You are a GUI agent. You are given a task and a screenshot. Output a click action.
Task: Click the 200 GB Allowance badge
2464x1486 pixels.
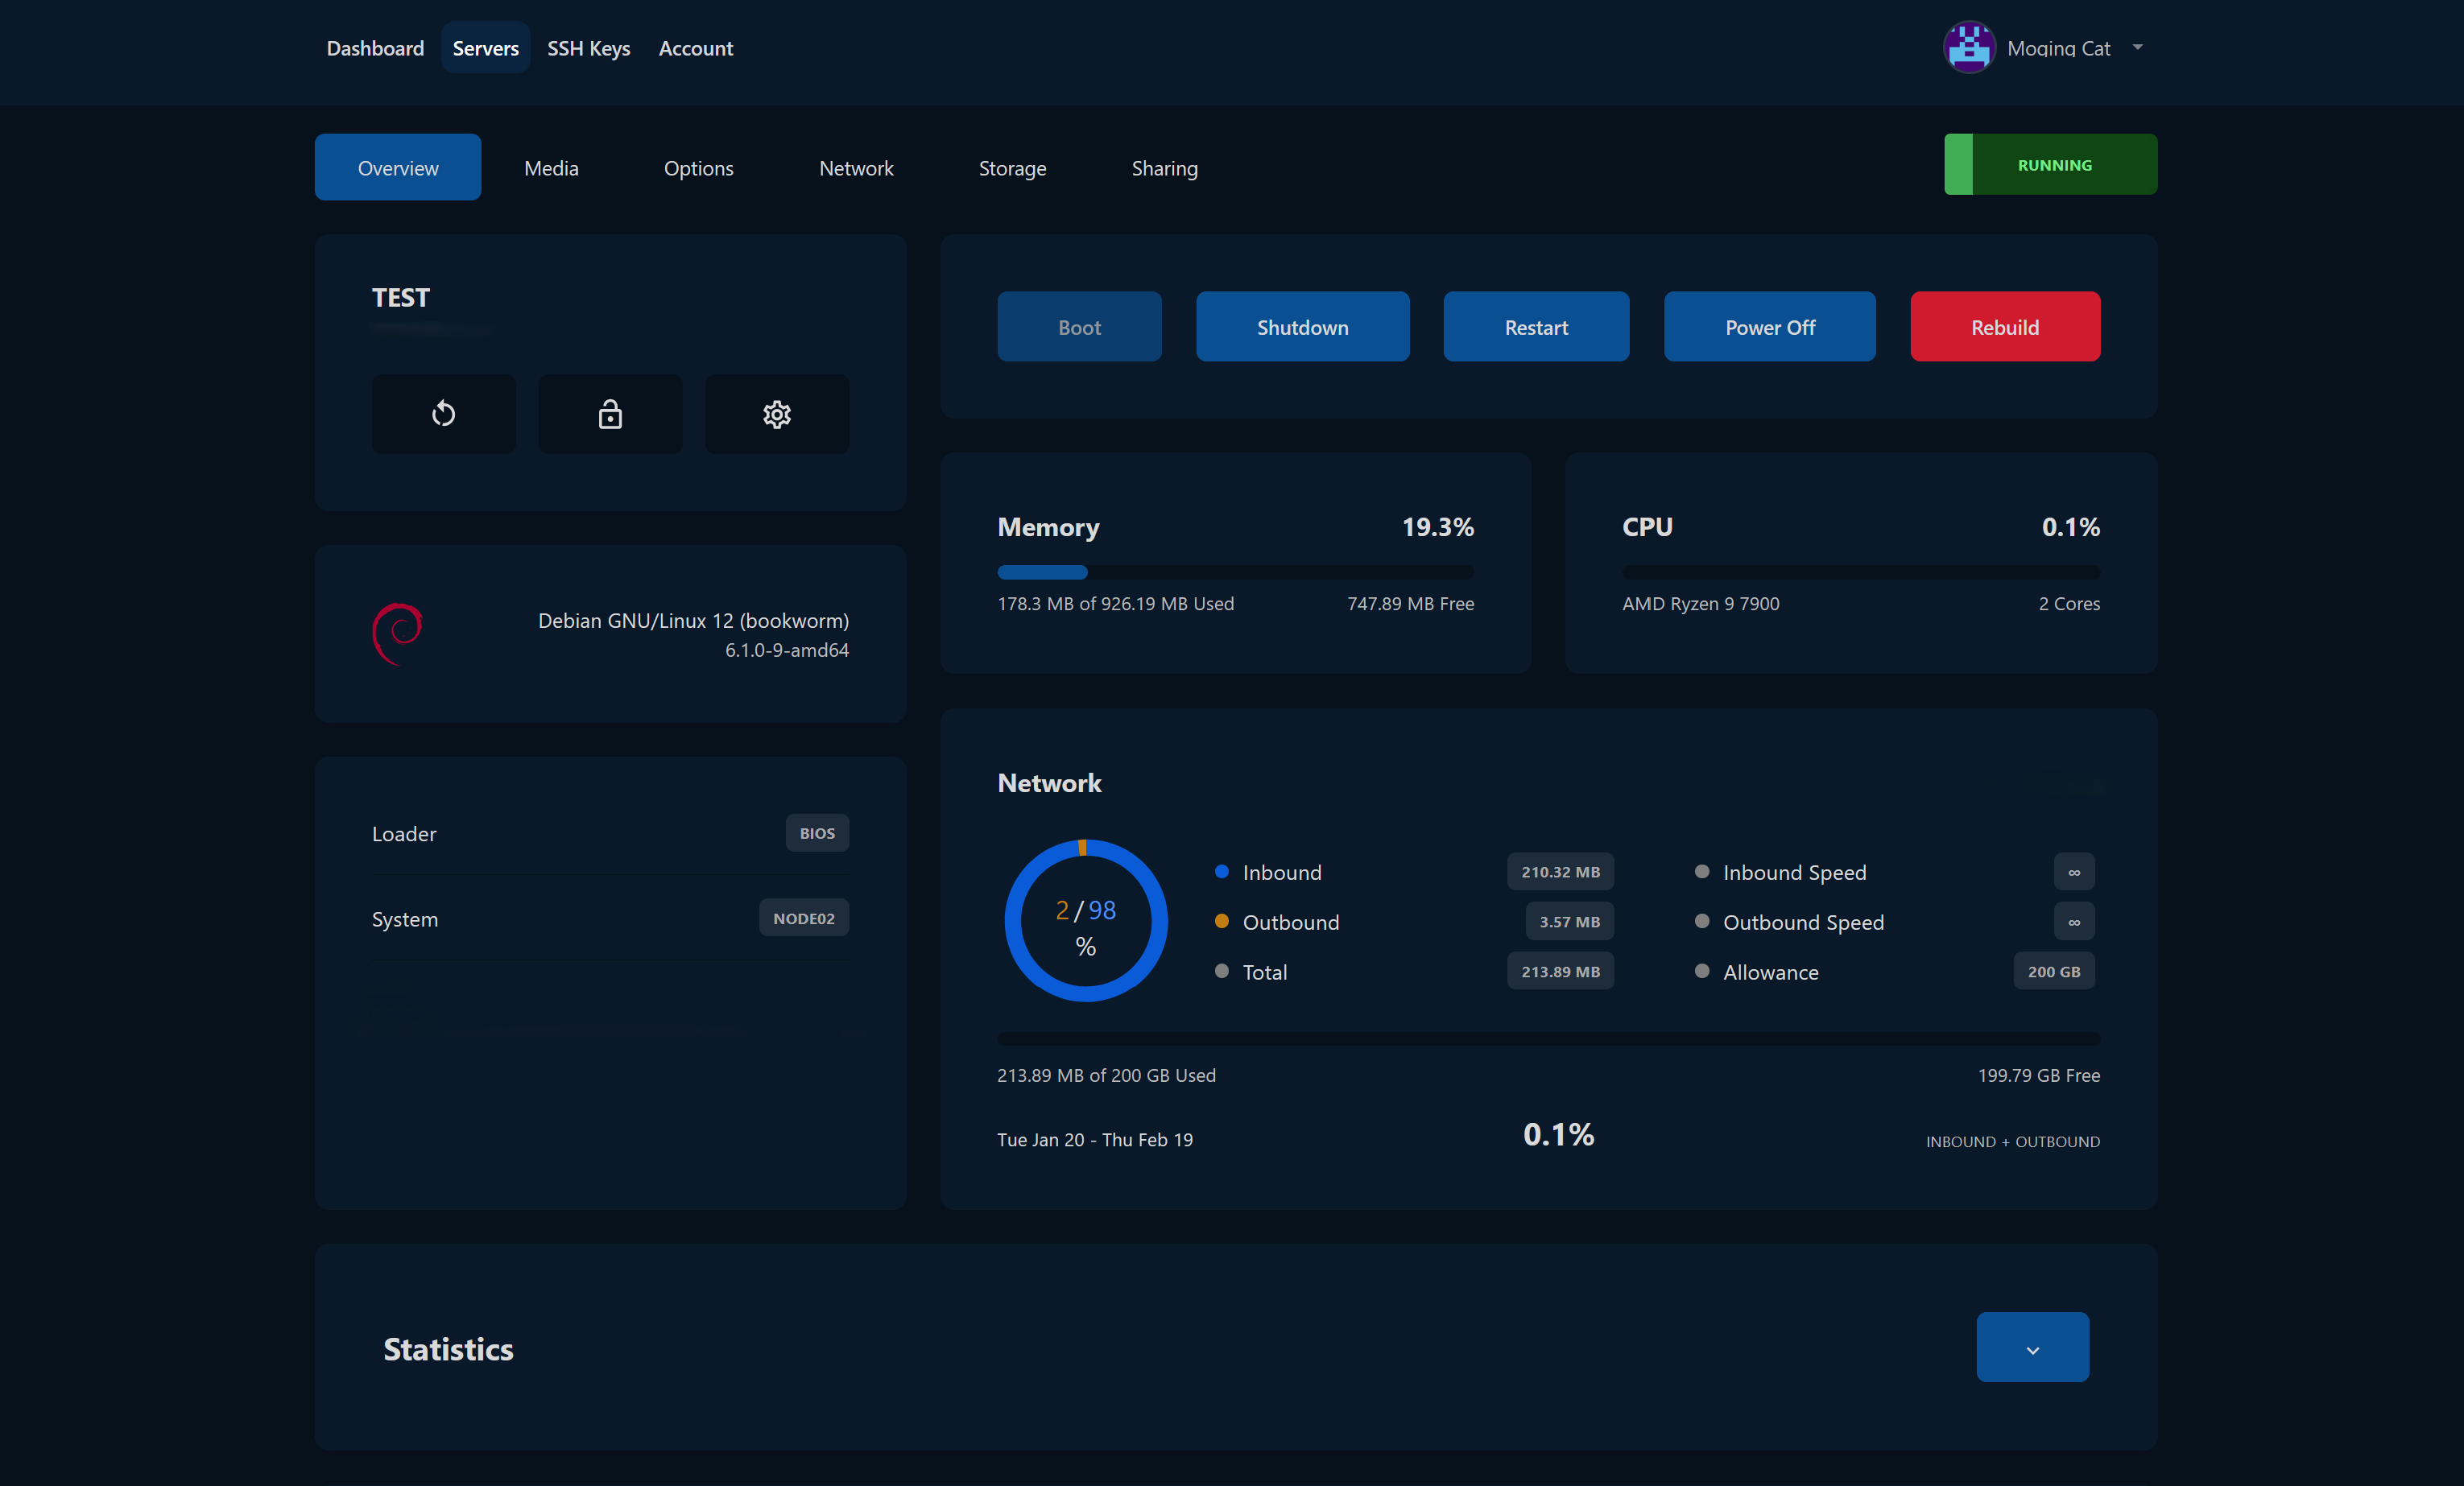pos(2054,970)
